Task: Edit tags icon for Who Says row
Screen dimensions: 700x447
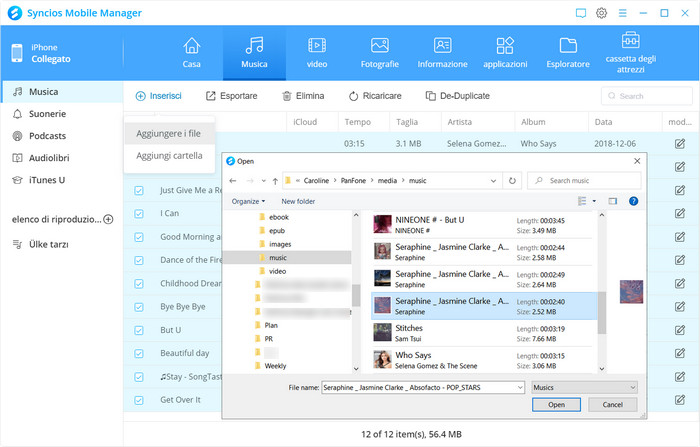Action: point(679,143)
